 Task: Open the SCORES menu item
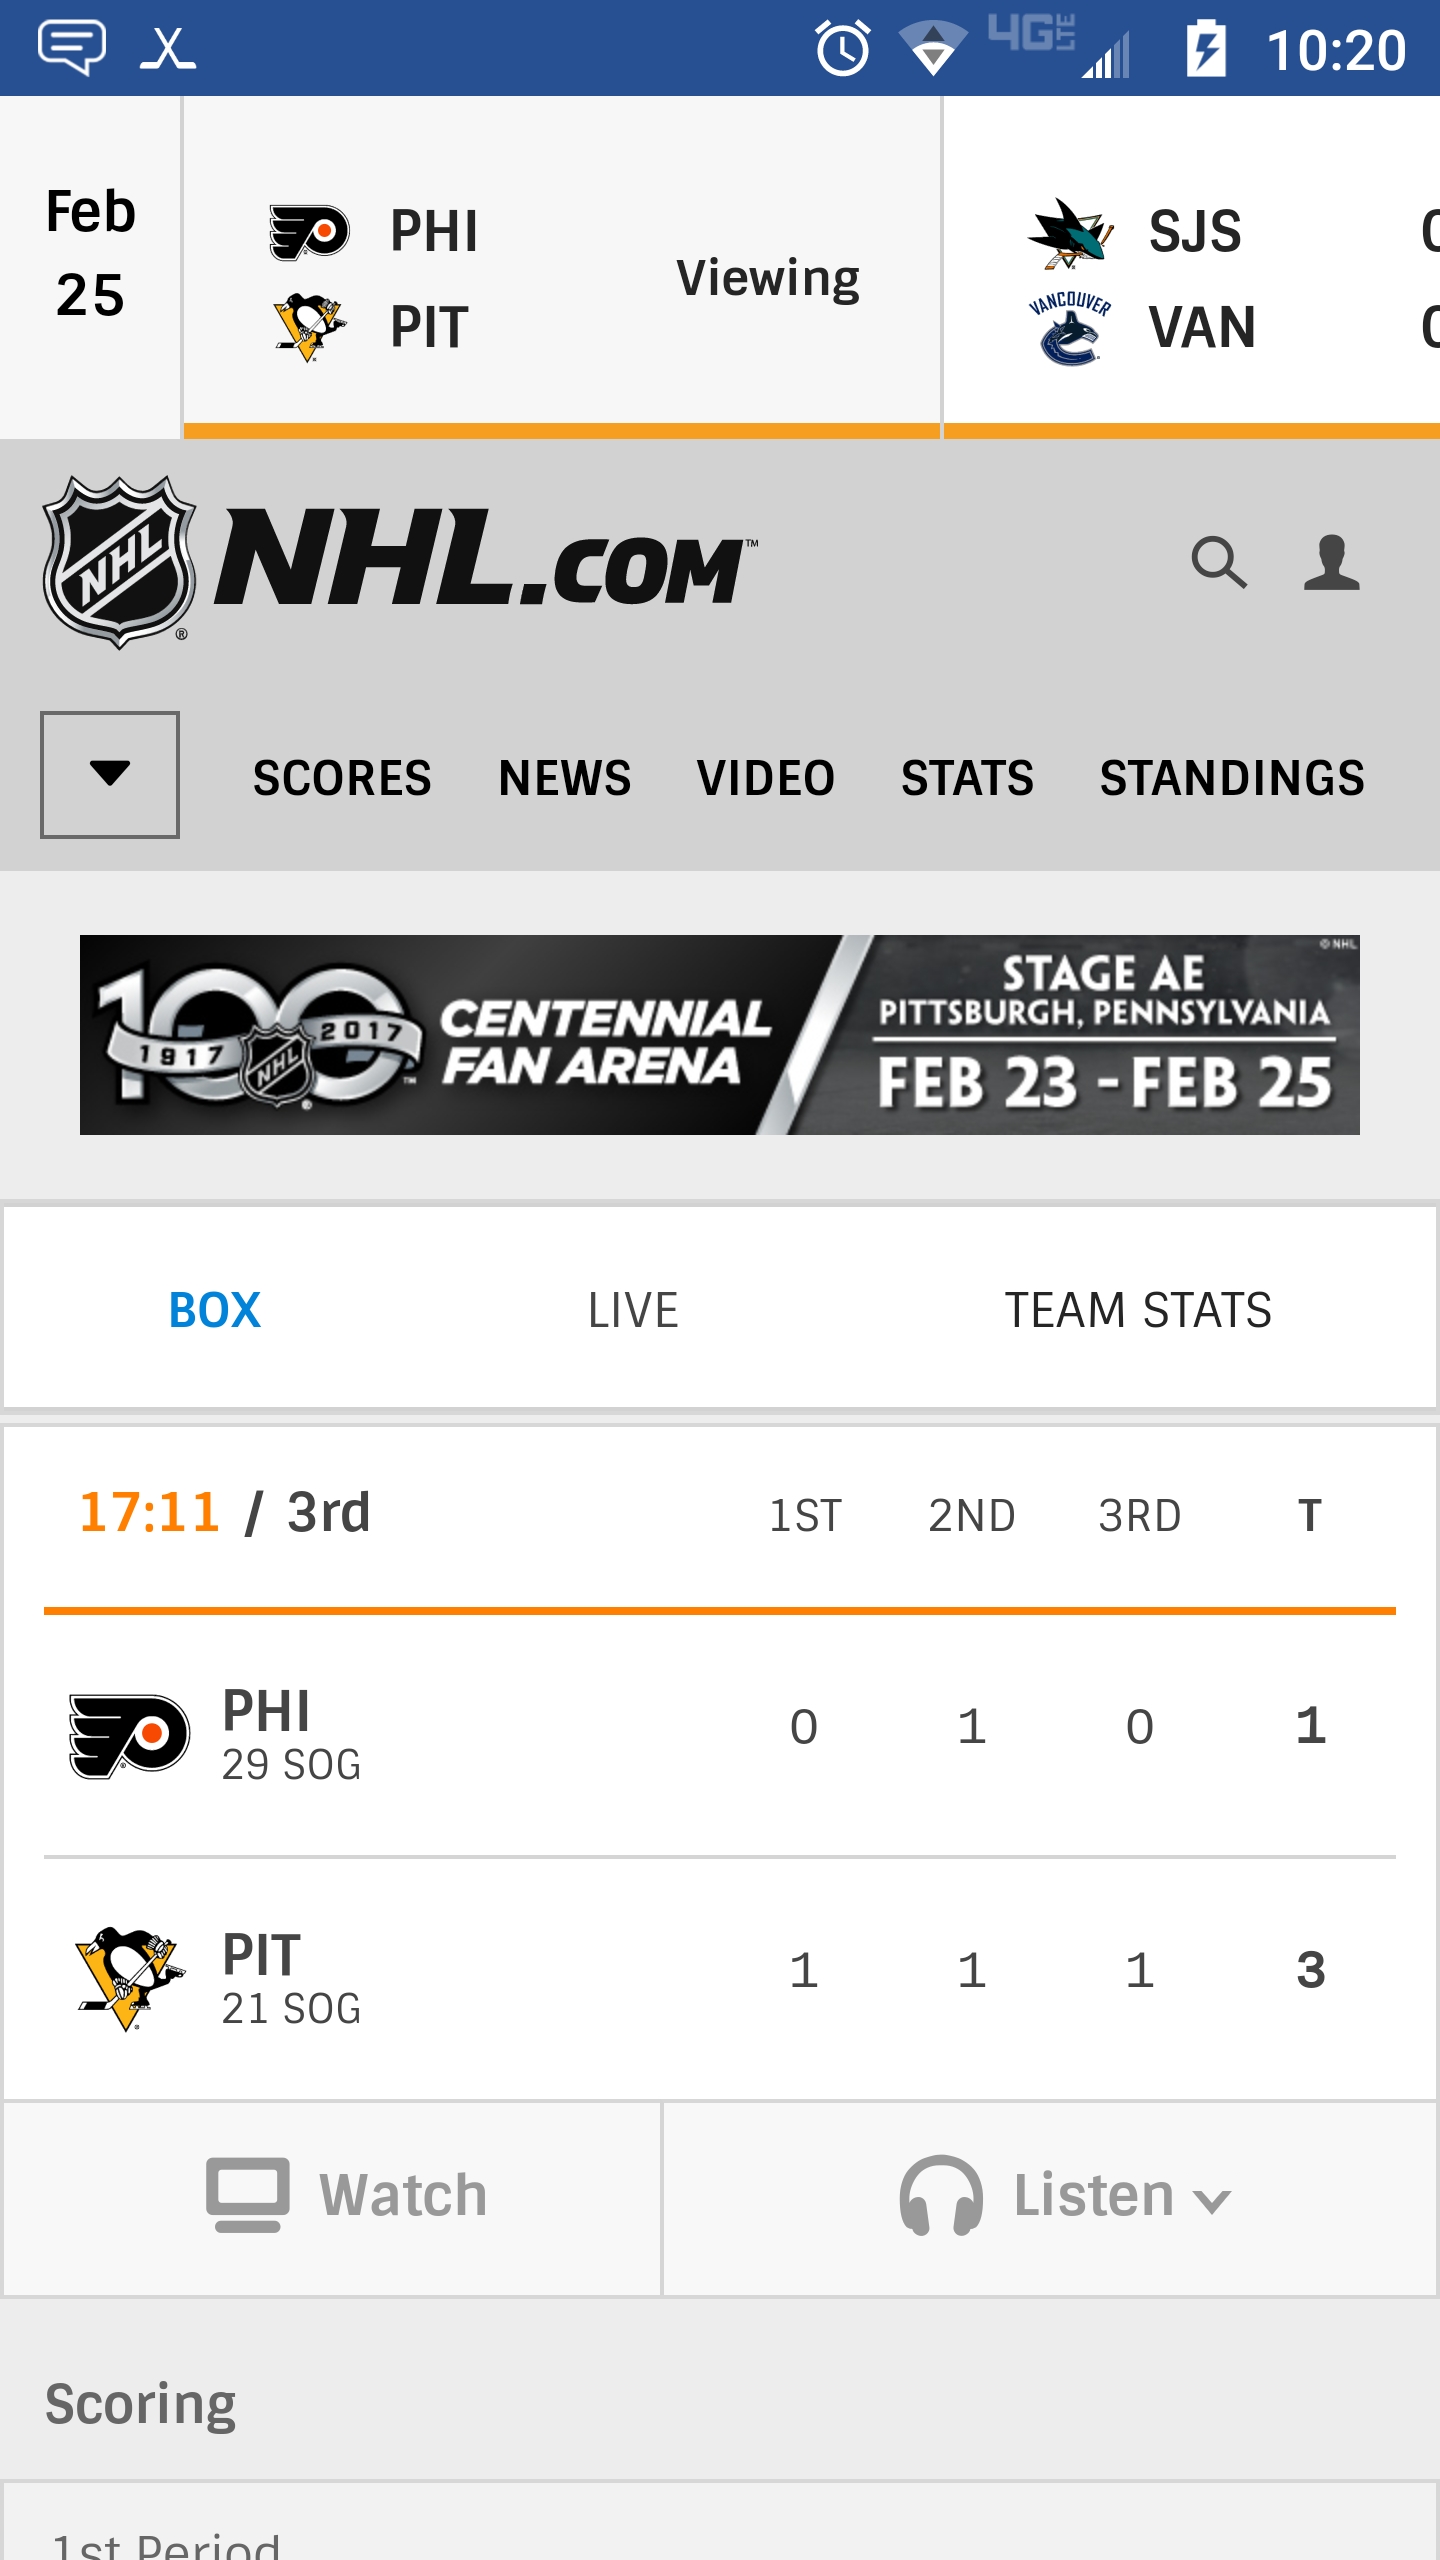[342, 778]
